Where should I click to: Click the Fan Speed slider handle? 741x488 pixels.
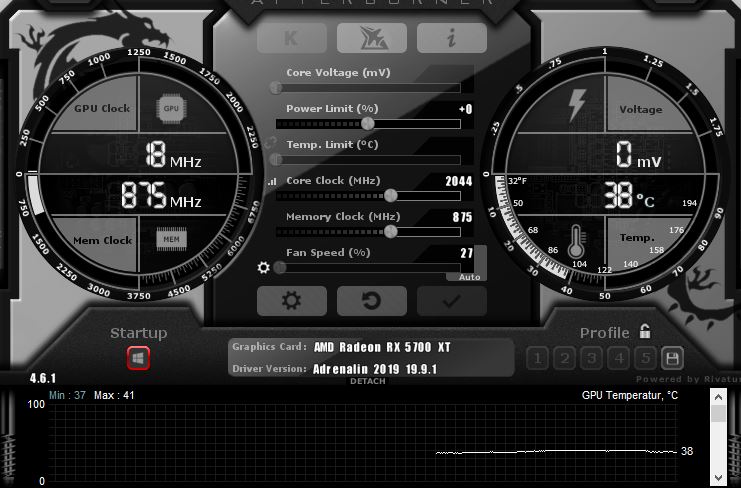coord(280,268)
